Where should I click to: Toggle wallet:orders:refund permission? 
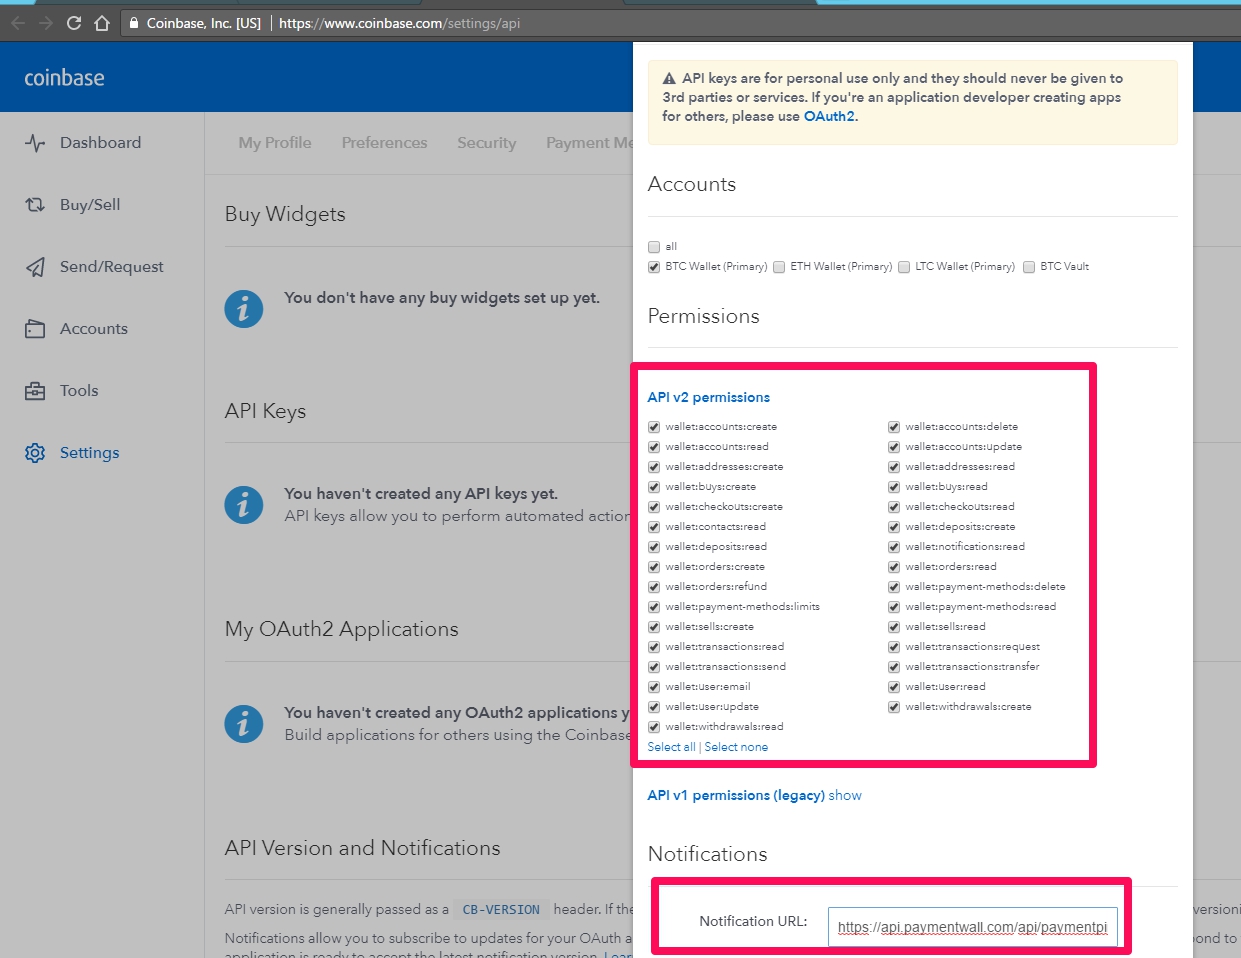click(654, 587)
